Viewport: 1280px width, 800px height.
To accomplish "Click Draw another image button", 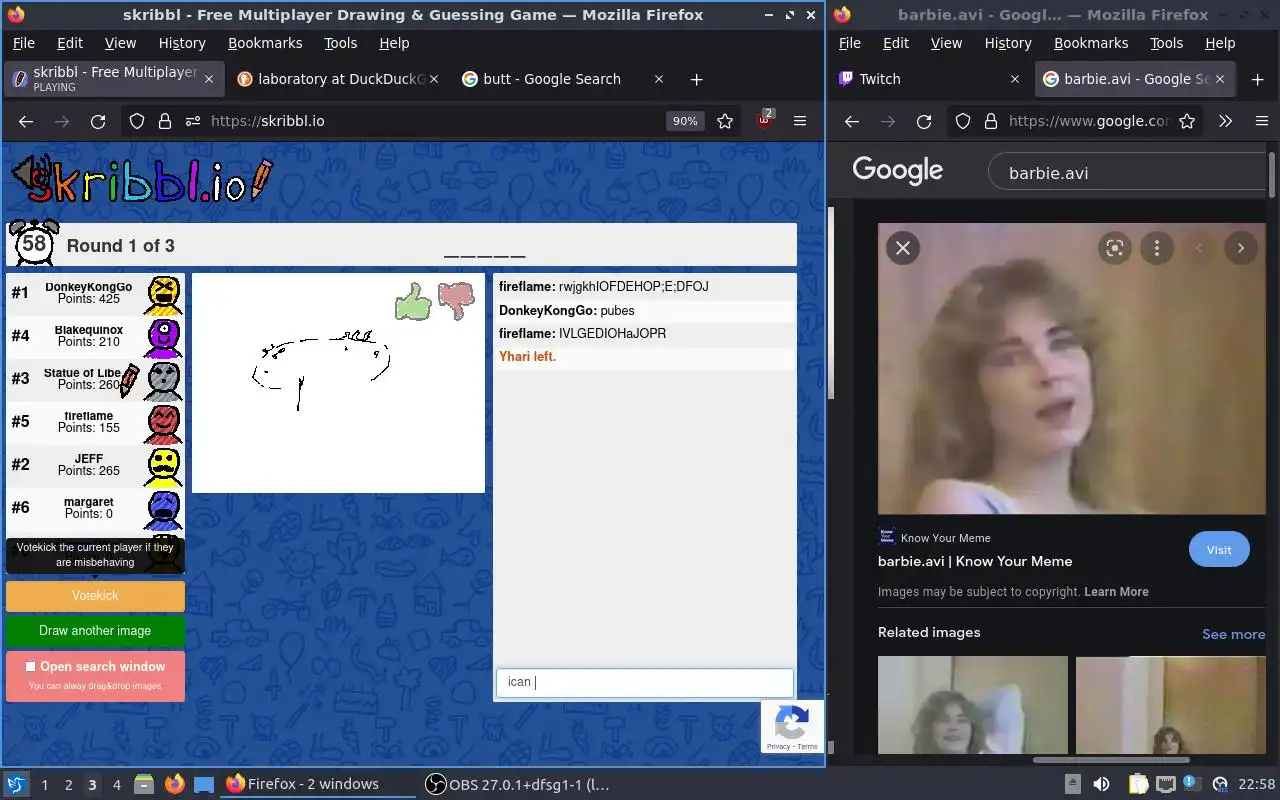I will pyautogui.click(x=95, y=631).
